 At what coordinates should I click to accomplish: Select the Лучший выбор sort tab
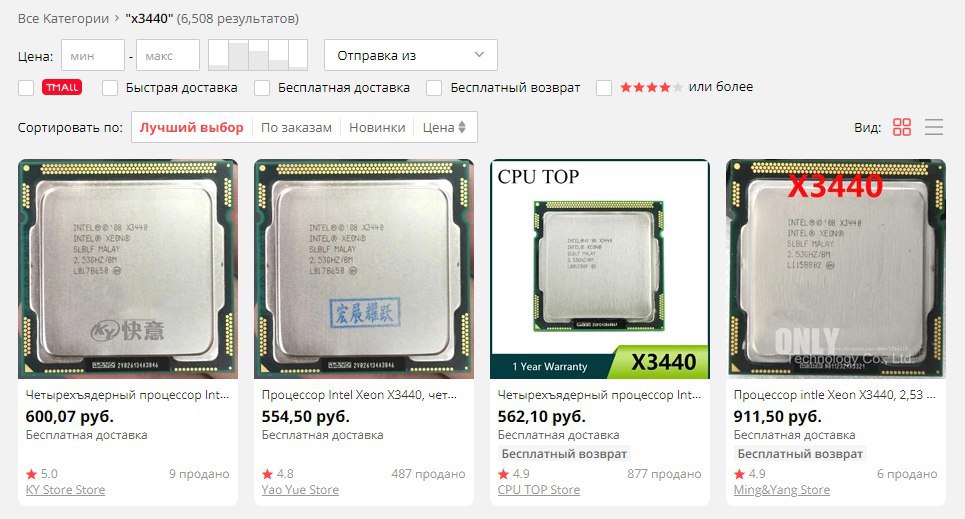(191, 127)
